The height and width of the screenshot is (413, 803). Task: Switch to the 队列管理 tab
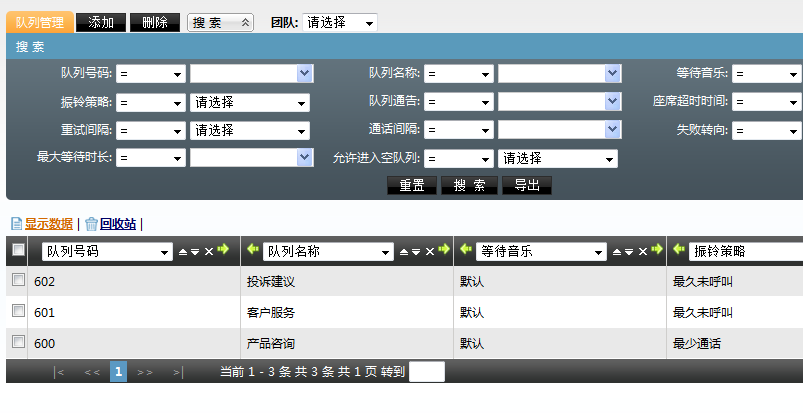(40, 22)
